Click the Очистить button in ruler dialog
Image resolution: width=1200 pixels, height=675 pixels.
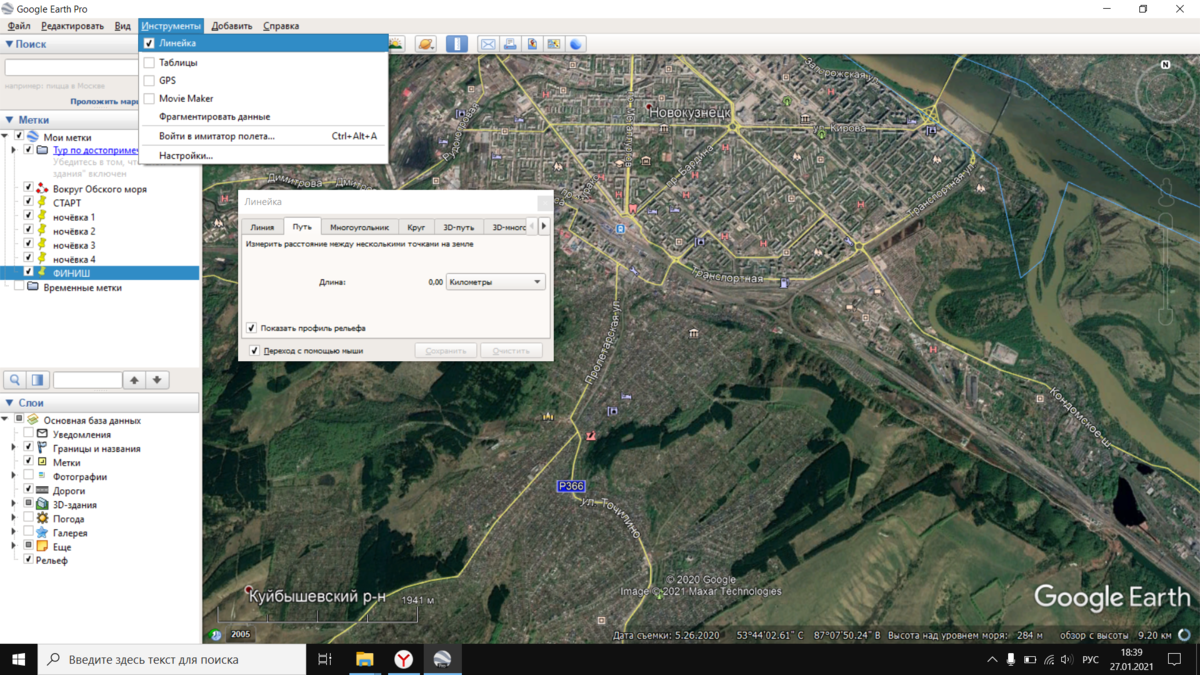click(x=511, y=351)
